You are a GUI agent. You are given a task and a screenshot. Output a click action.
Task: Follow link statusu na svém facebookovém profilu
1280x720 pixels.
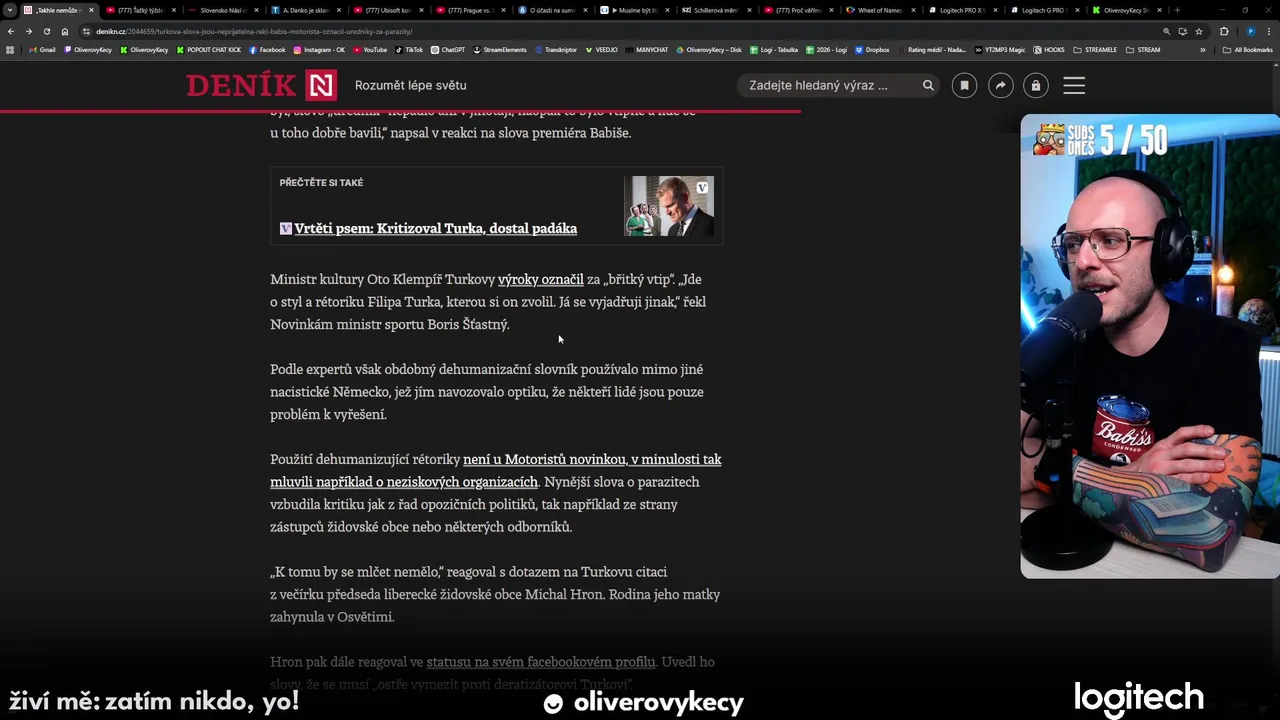click(541, 661)
